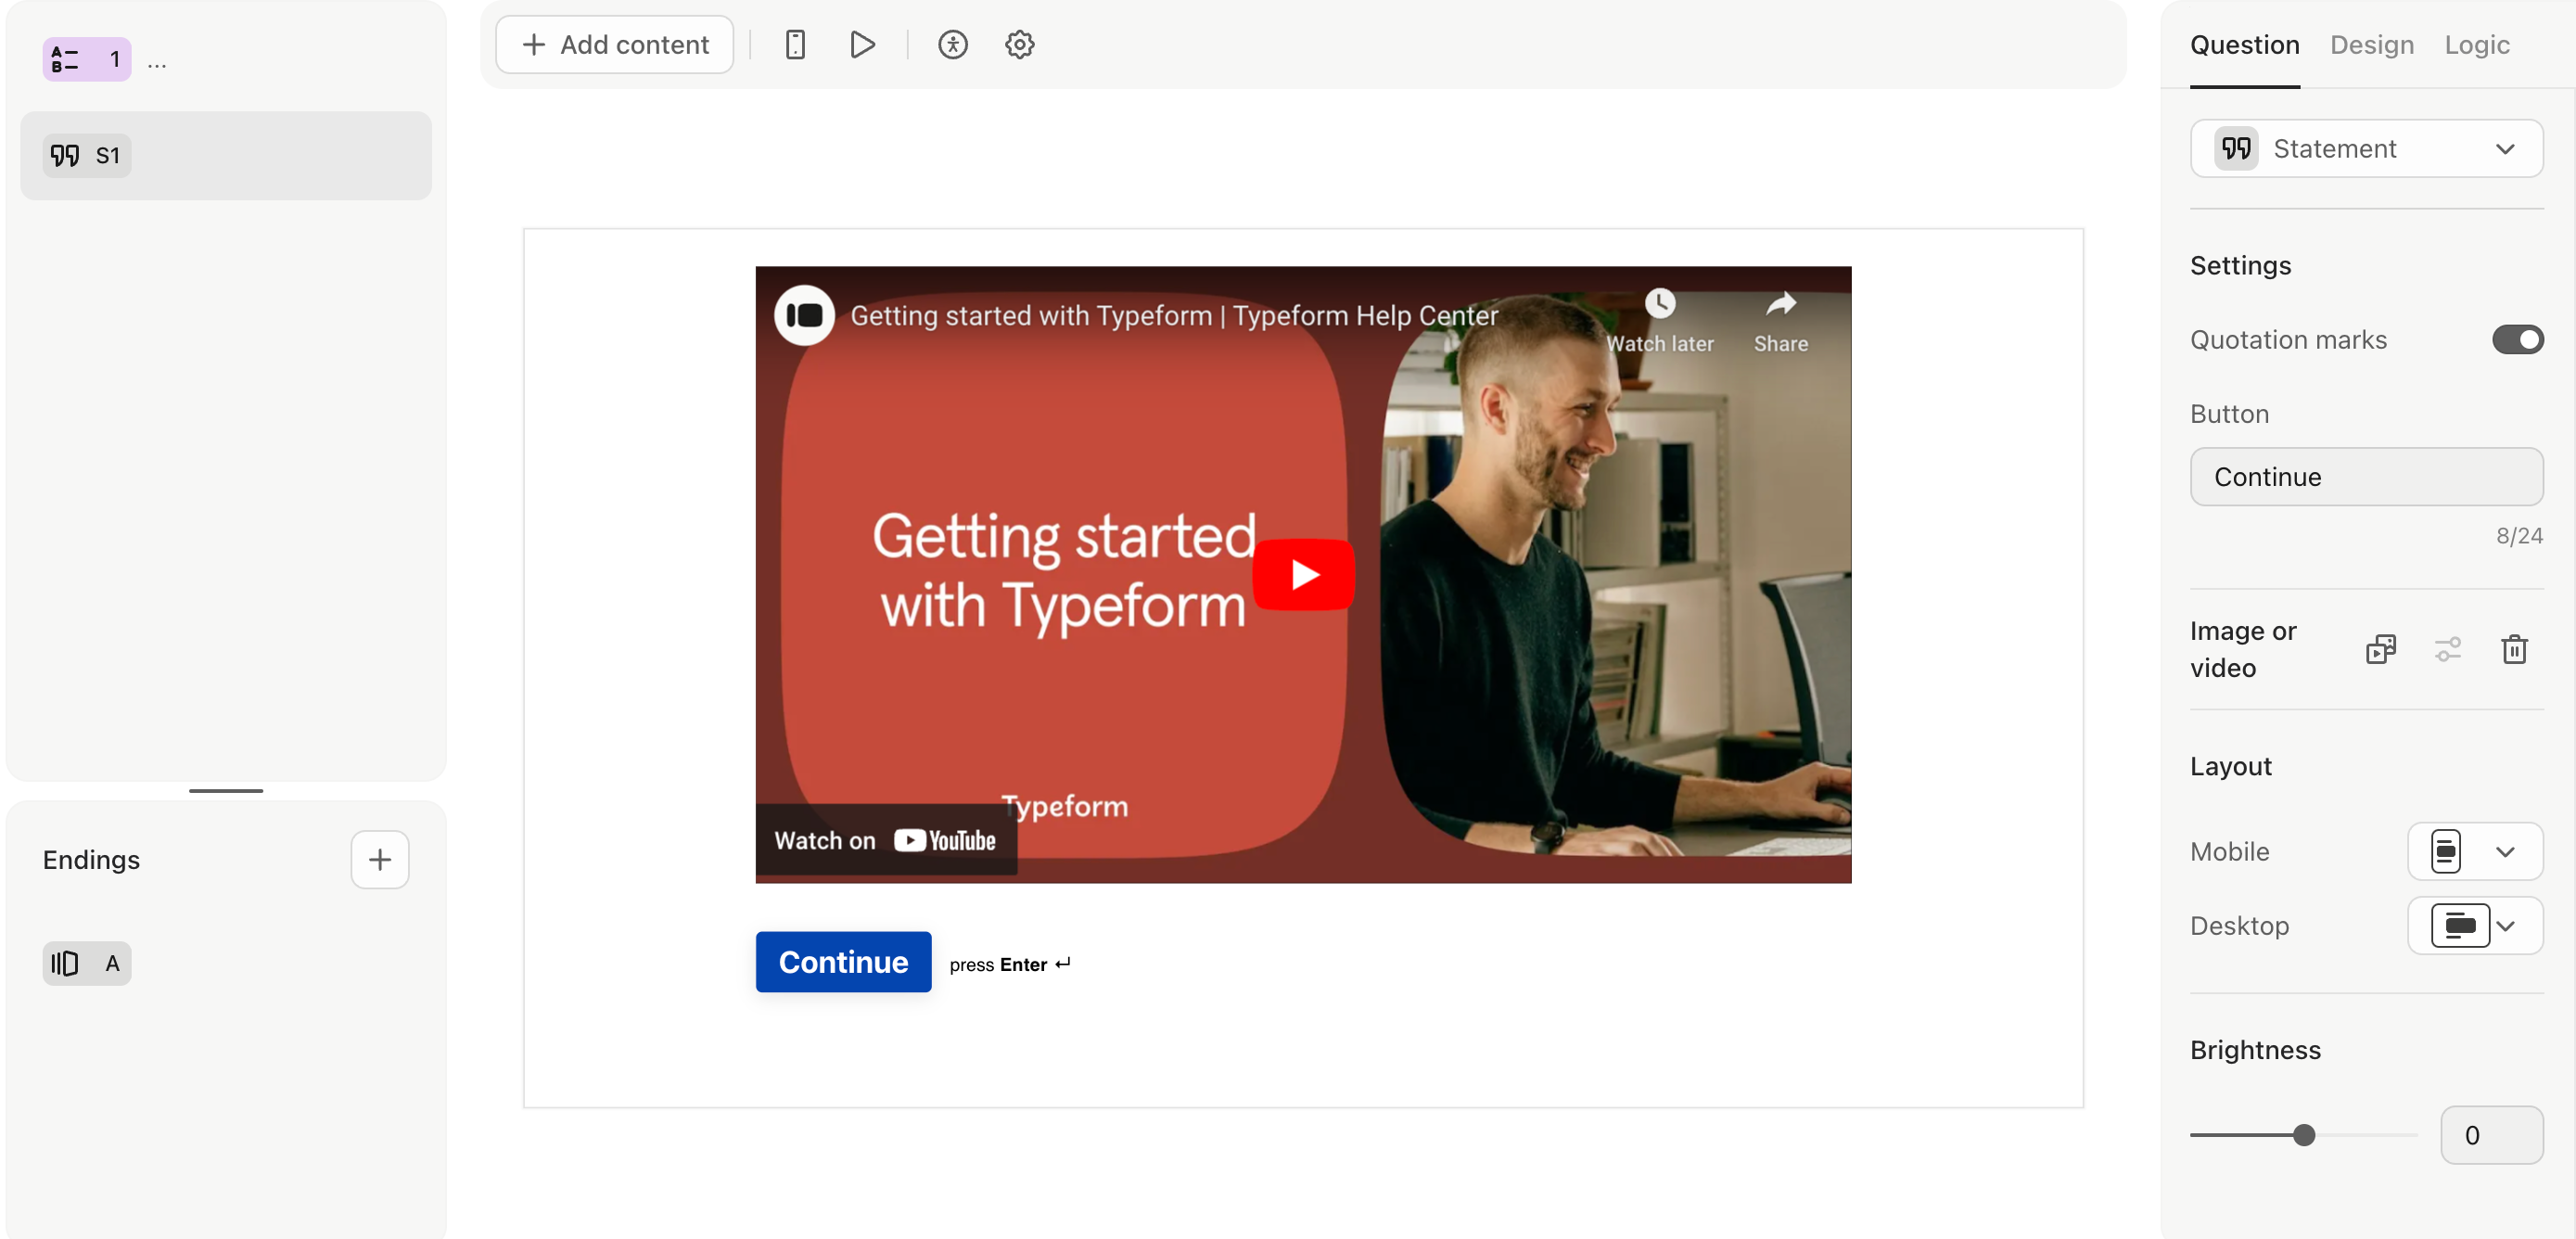
Task: Open mobile preview icon in toolbar
Action: coord(795,45)
